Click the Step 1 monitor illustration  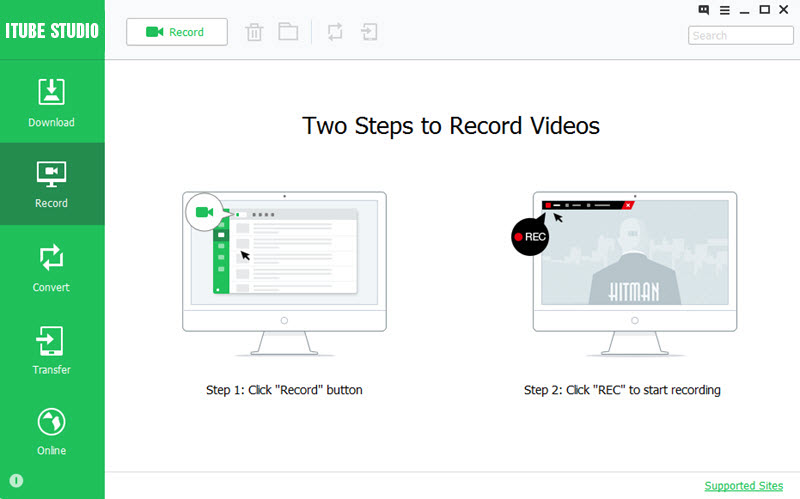click(x=284, y=274)
